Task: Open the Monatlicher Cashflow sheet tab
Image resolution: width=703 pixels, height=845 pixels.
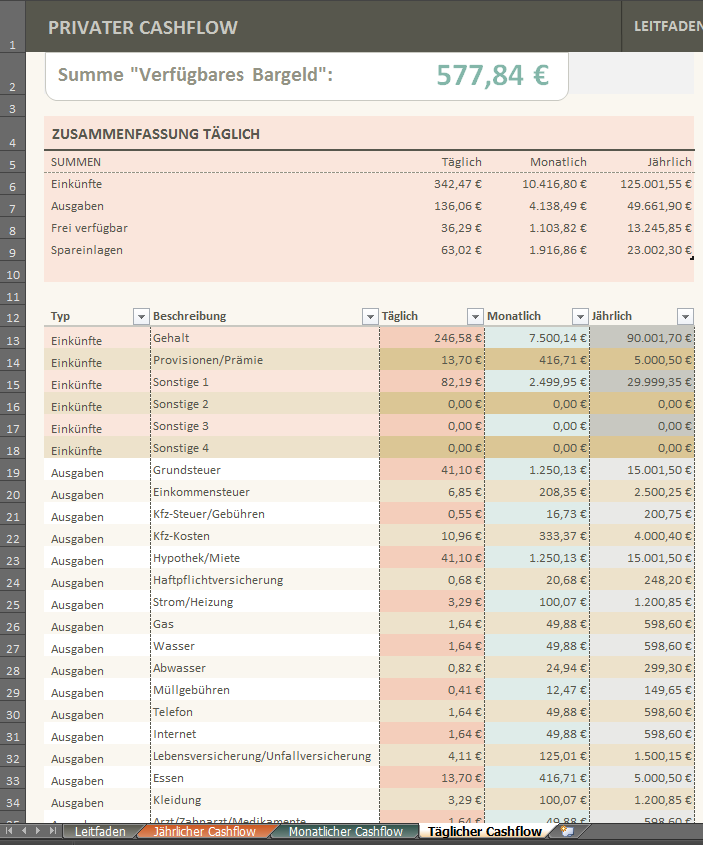Action: coord(345,832)
